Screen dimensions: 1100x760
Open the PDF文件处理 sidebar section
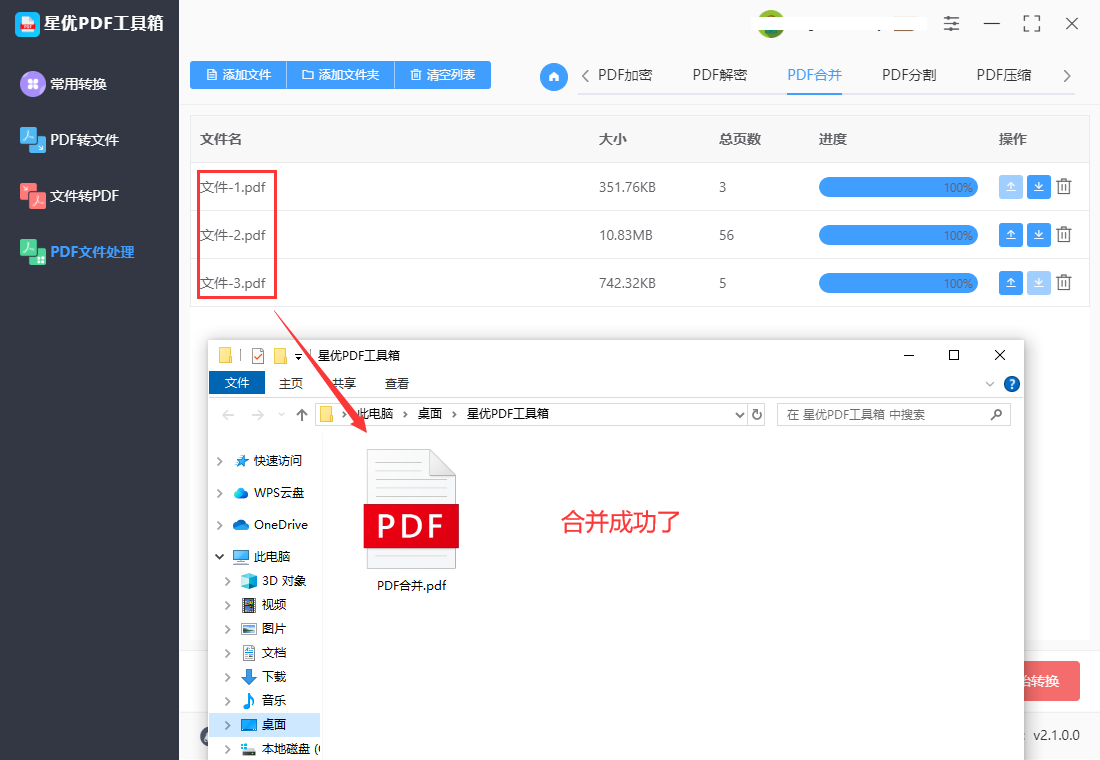tap(88, 252)
